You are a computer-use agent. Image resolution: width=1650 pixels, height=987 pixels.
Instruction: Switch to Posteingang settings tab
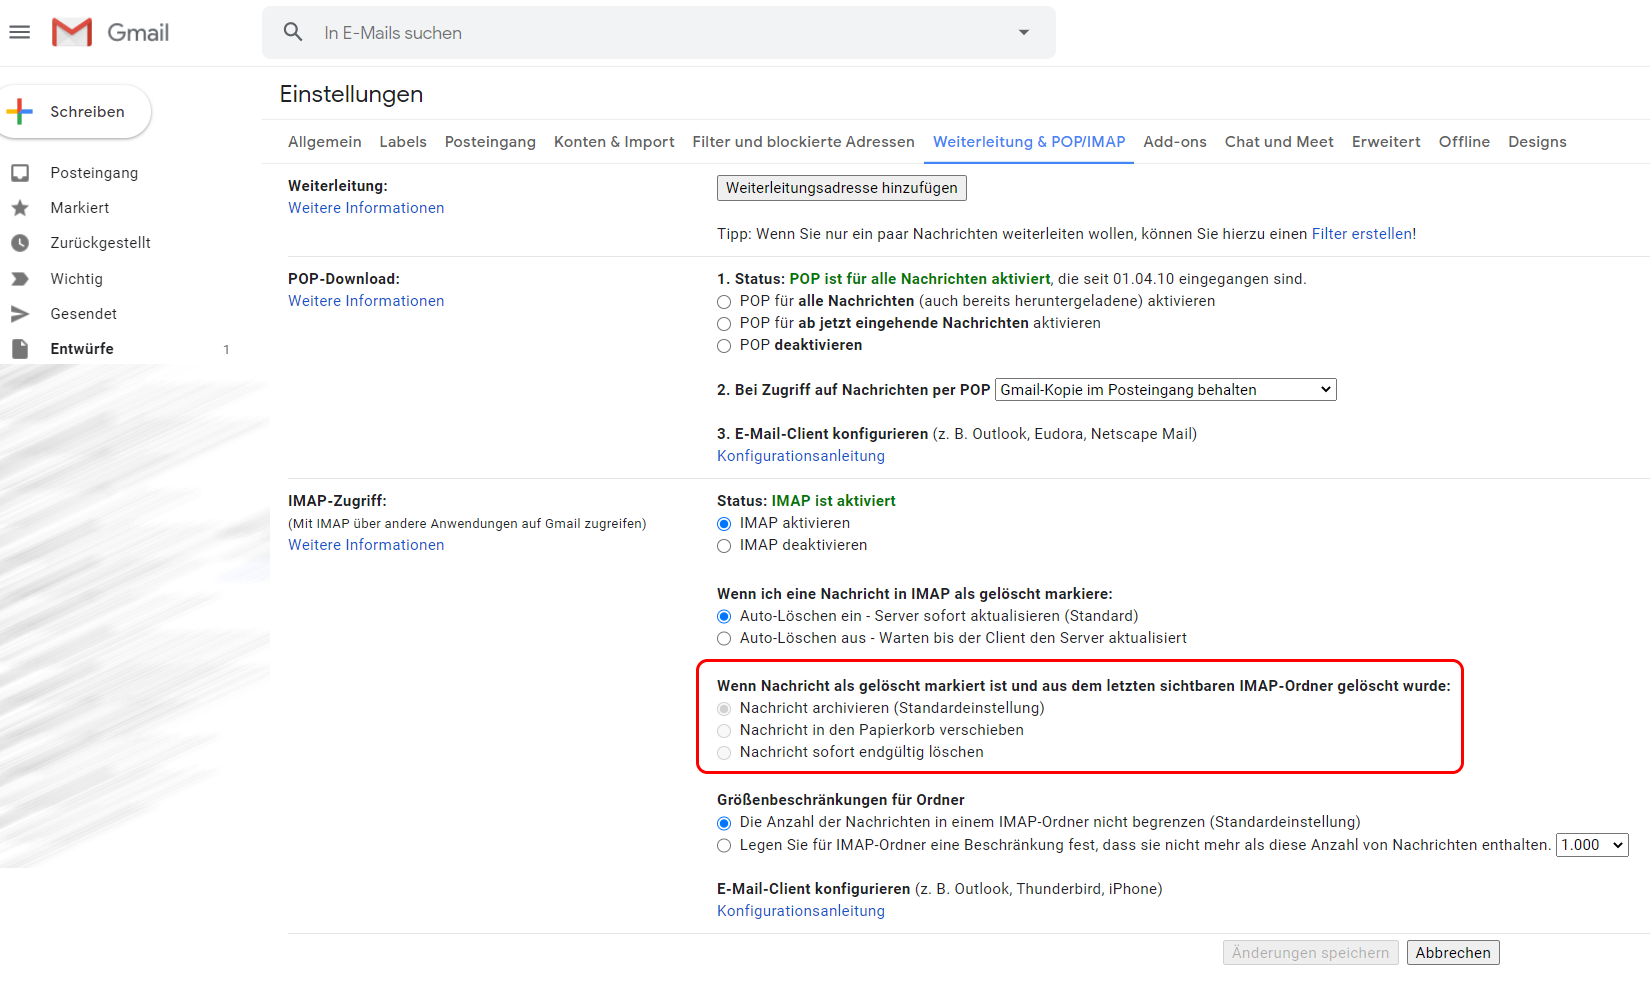490,142
